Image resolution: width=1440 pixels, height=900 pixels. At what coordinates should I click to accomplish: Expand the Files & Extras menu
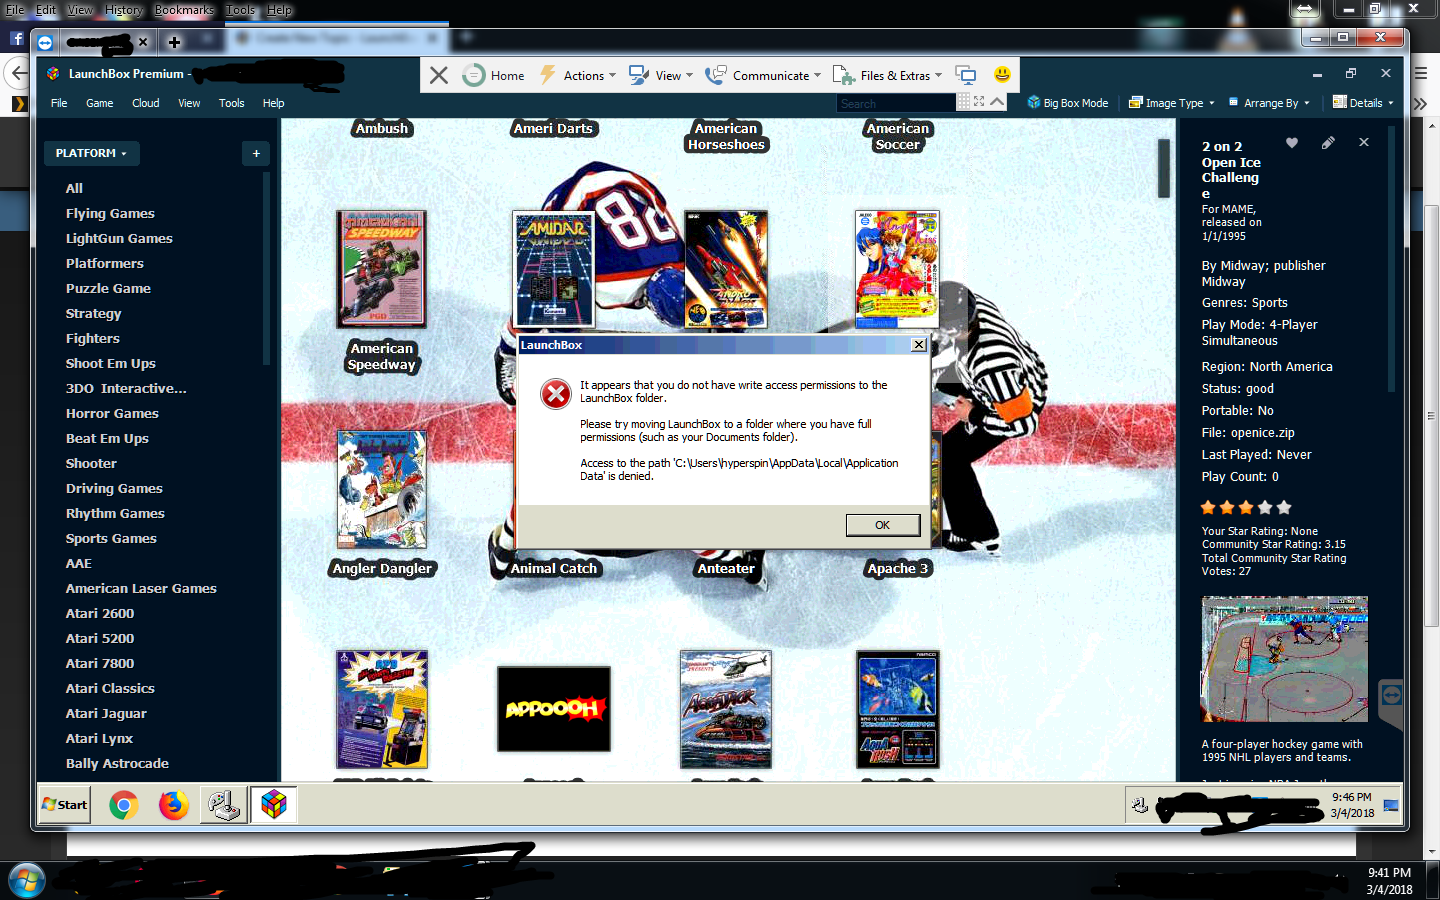tap(888, 75)
